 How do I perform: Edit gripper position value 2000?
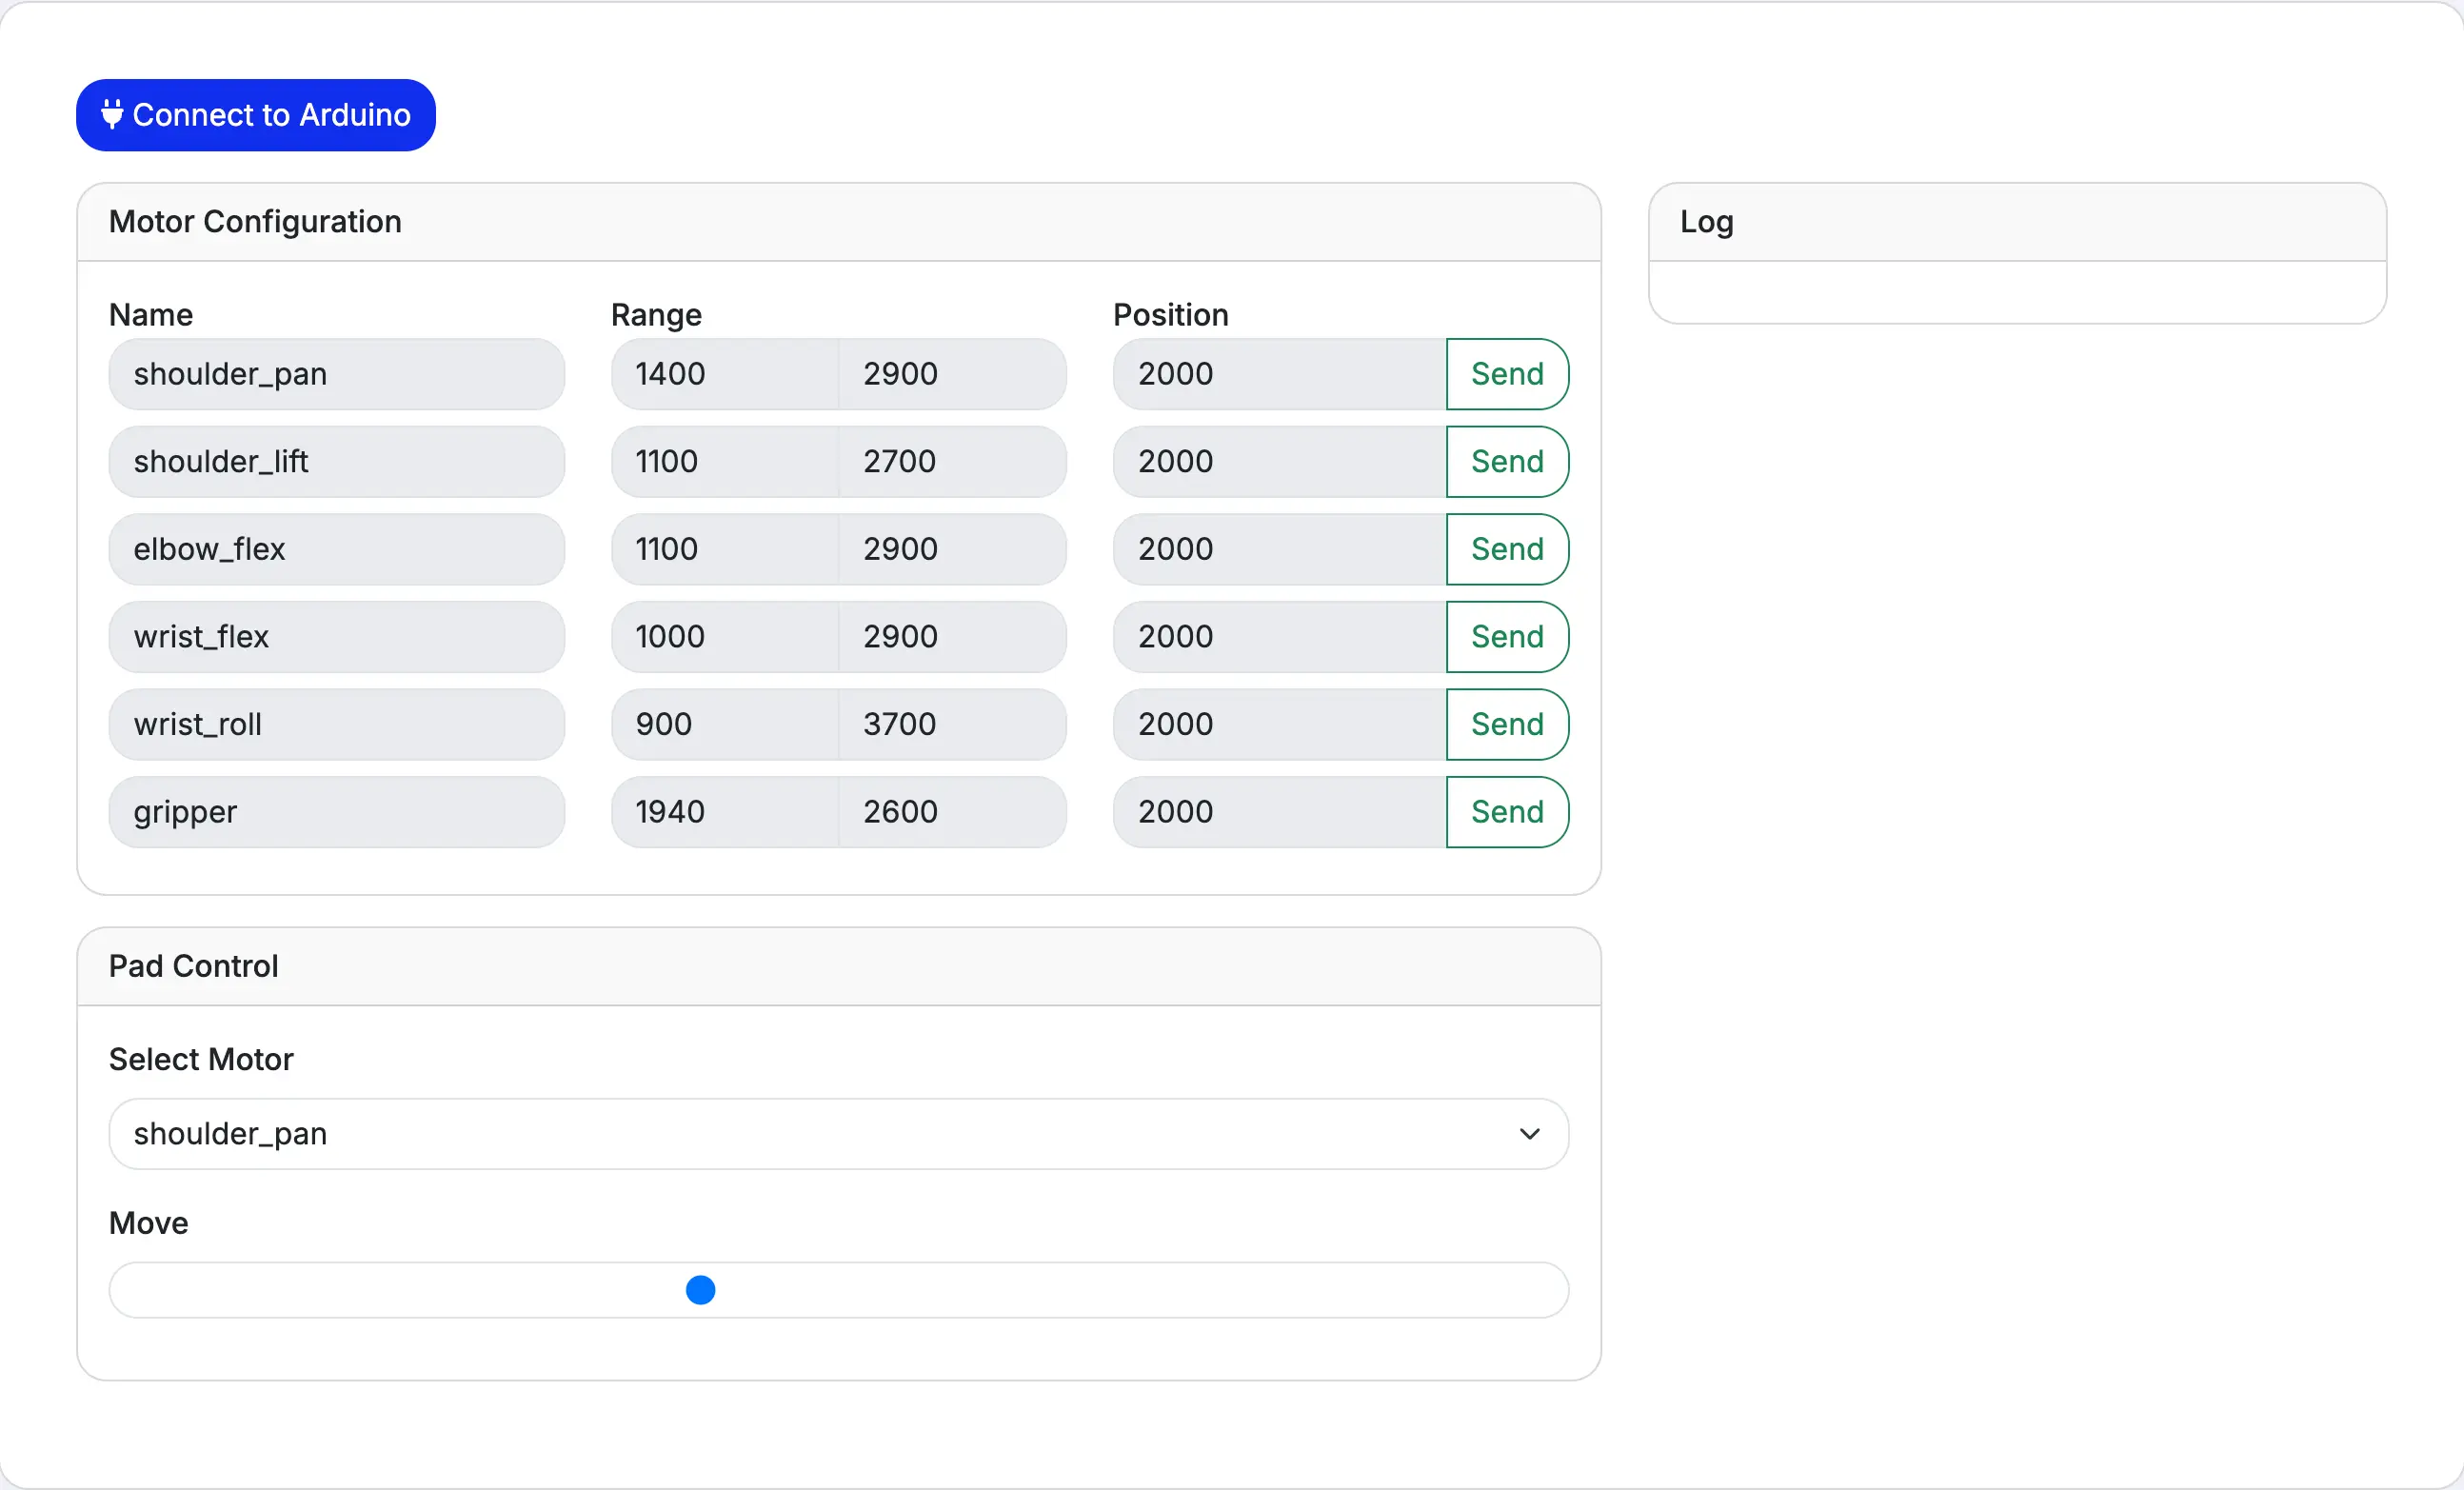(x=1278, y=812)
